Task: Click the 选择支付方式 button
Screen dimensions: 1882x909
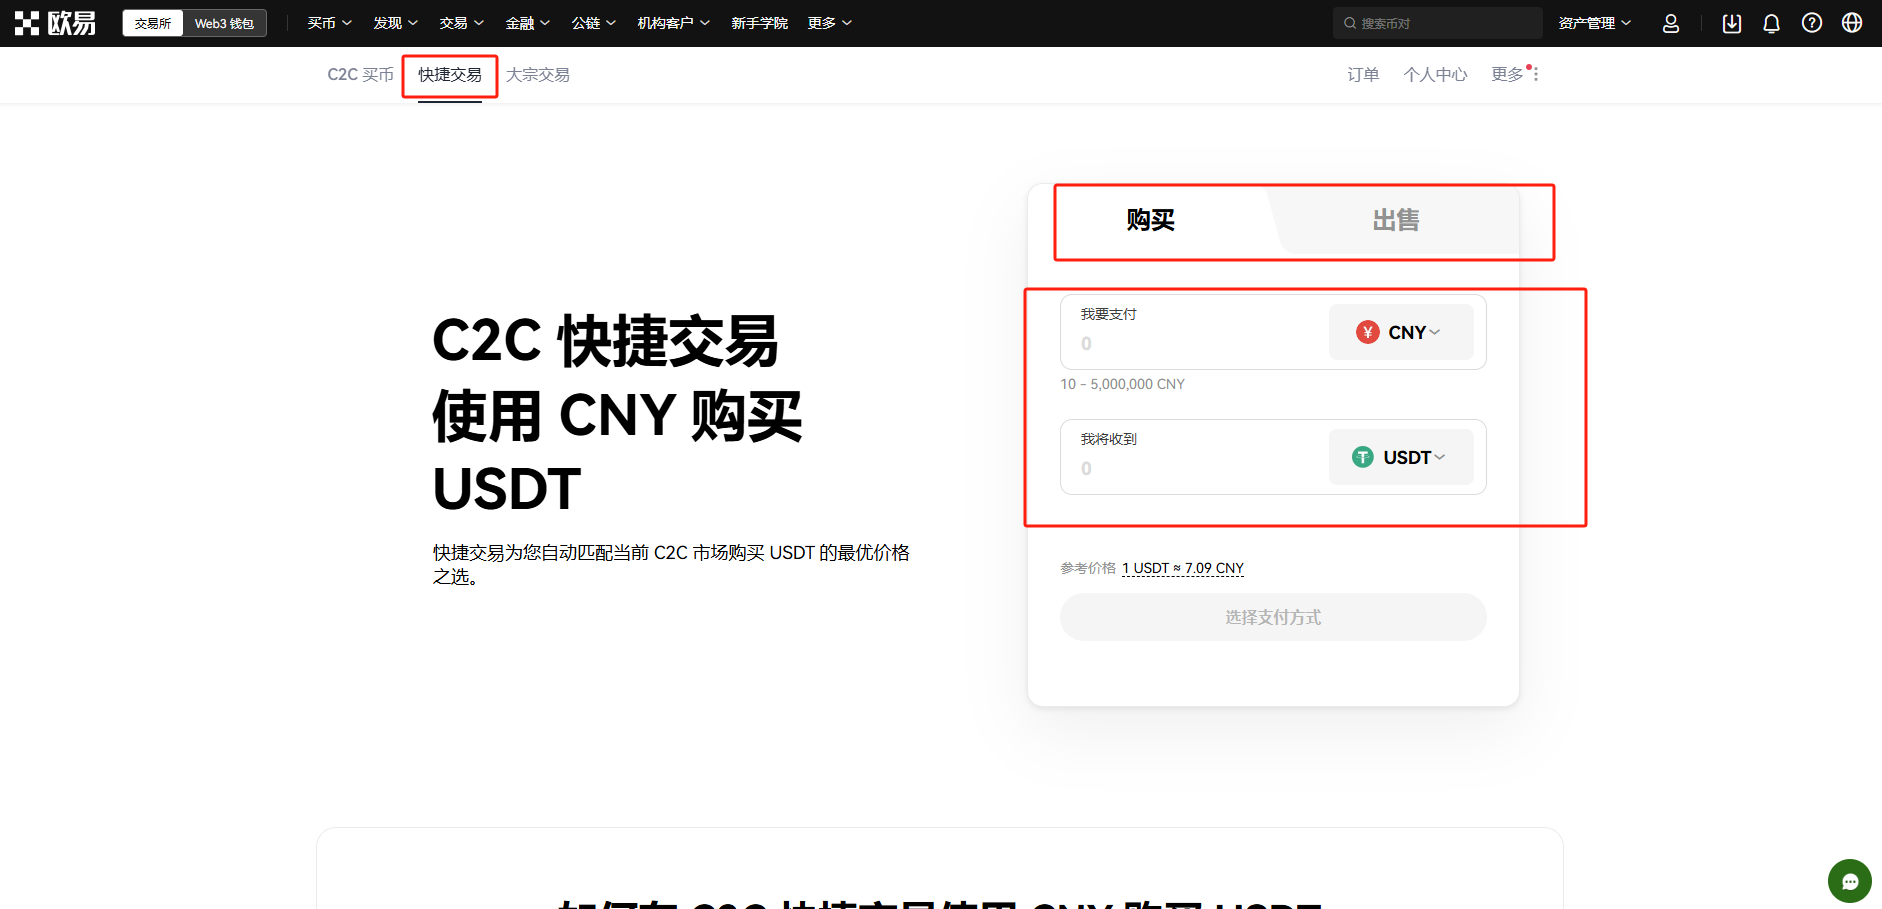Action: (x=1273, y=617)
